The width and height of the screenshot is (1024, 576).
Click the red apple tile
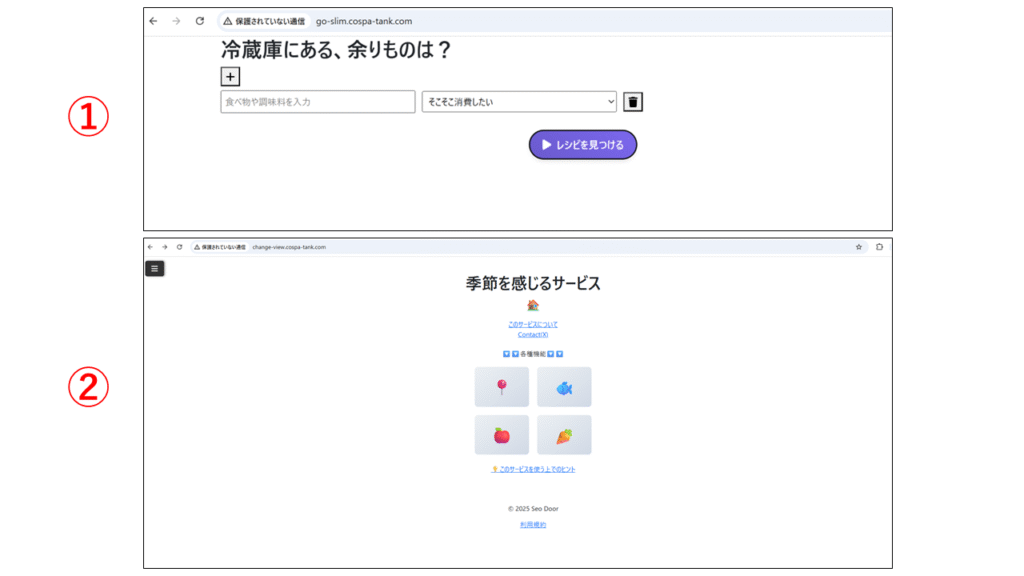pyautogui.click(x=502, y=435)
